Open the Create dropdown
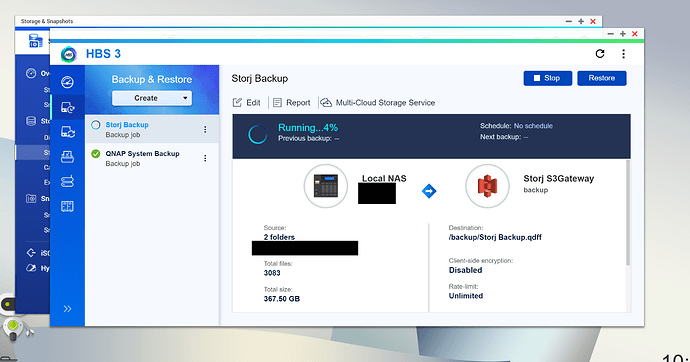This screenshot has height=362, width=690. point(152,98)
